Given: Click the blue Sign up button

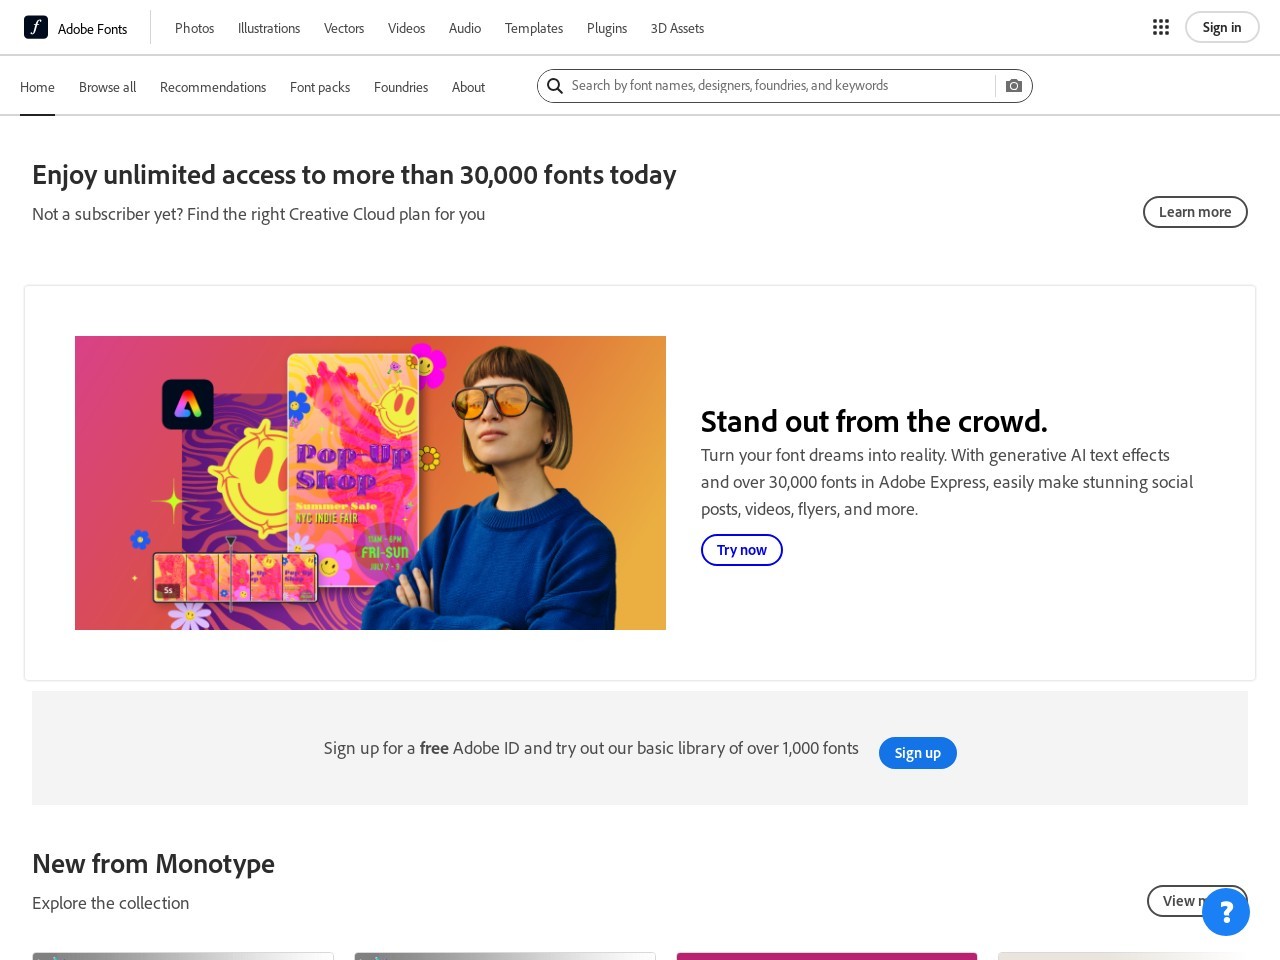Looking at the screenshot, I should [917, 753].
